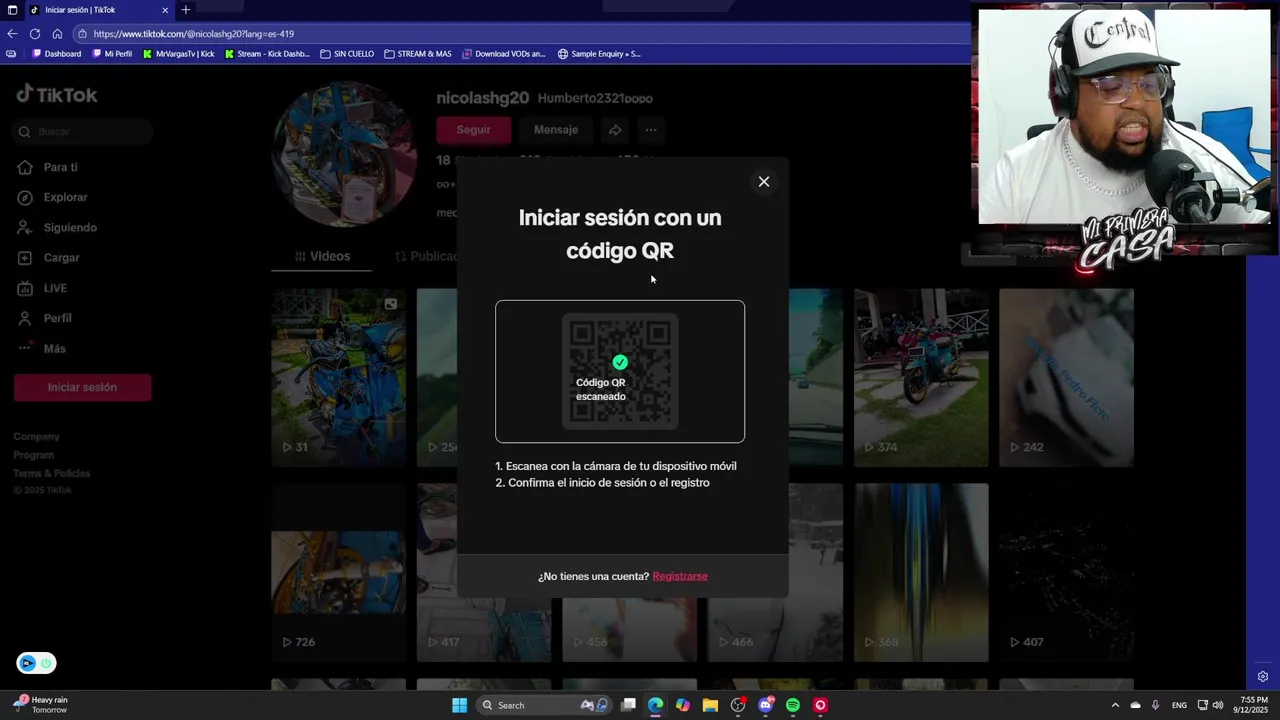
Task: Click the Program footer link
Action: (x=34, y=455)
